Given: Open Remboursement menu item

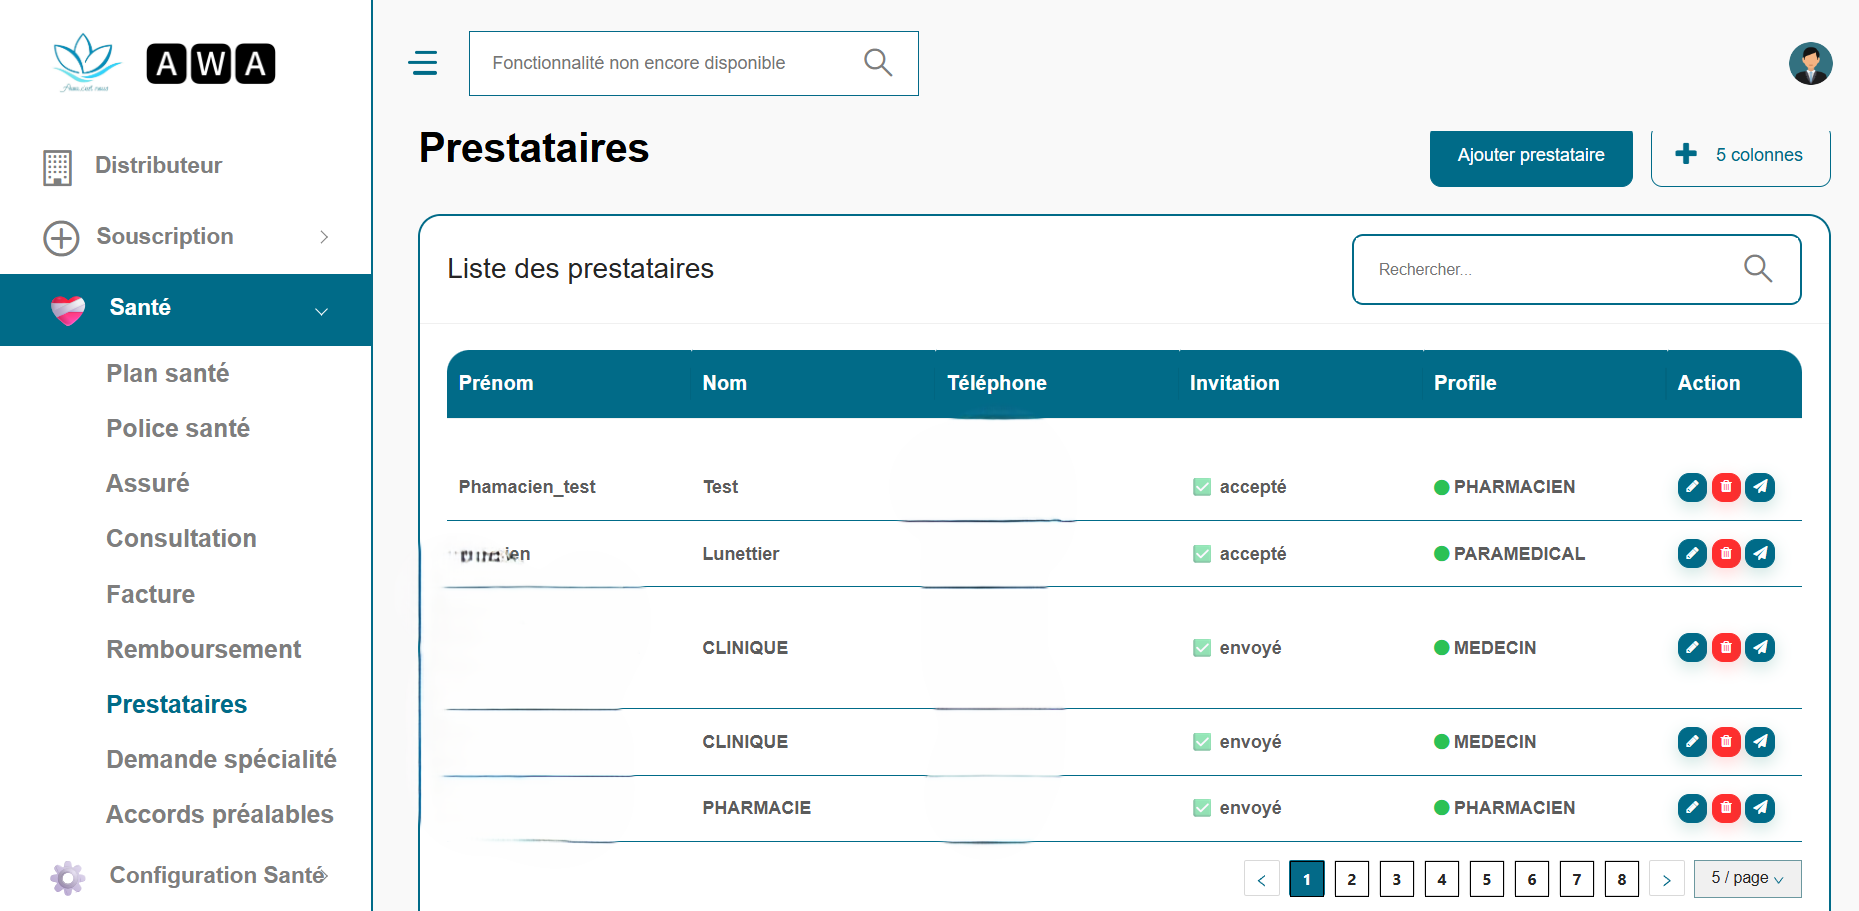Looking at the screenshot, I should 204,649.
